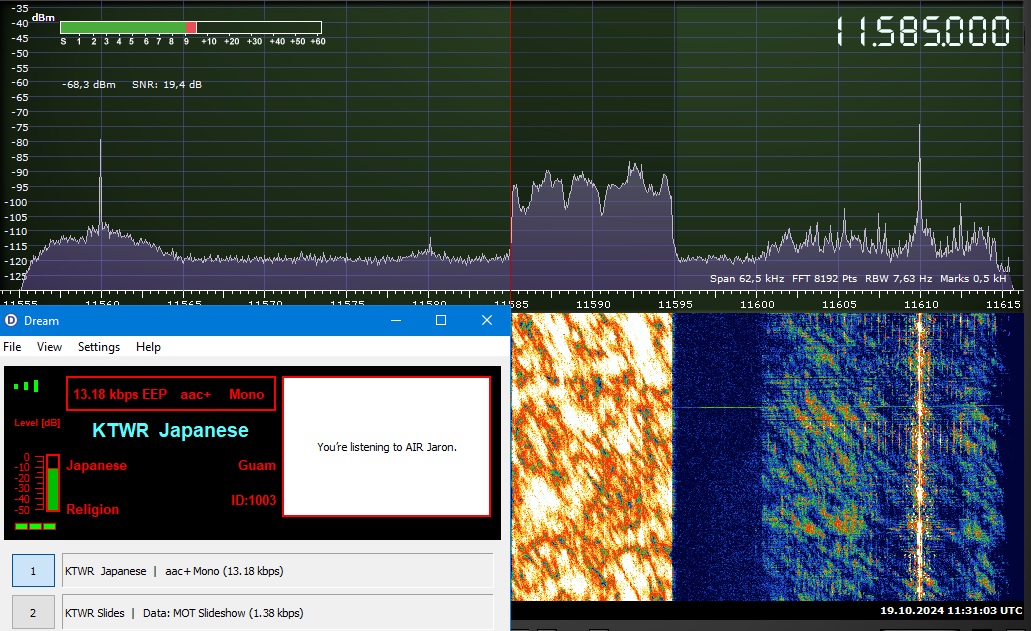
Task: Click the S-meter signal strength bar
Action: [191, 28]
